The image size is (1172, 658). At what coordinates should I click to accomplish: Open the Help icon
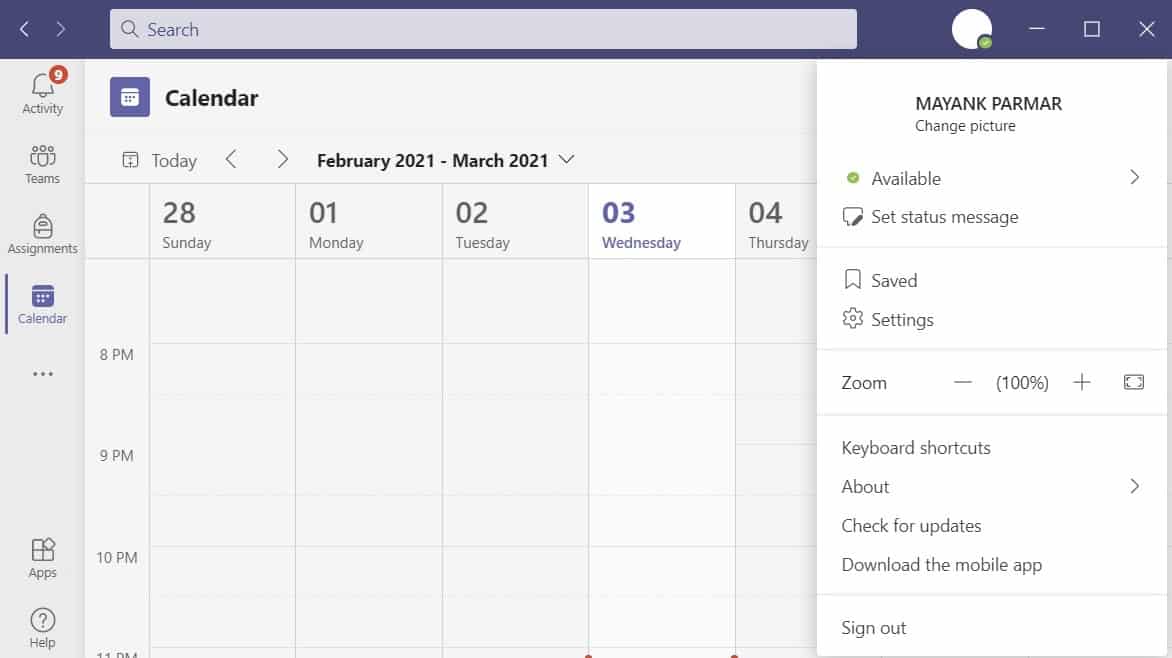(x=42, y=628)
